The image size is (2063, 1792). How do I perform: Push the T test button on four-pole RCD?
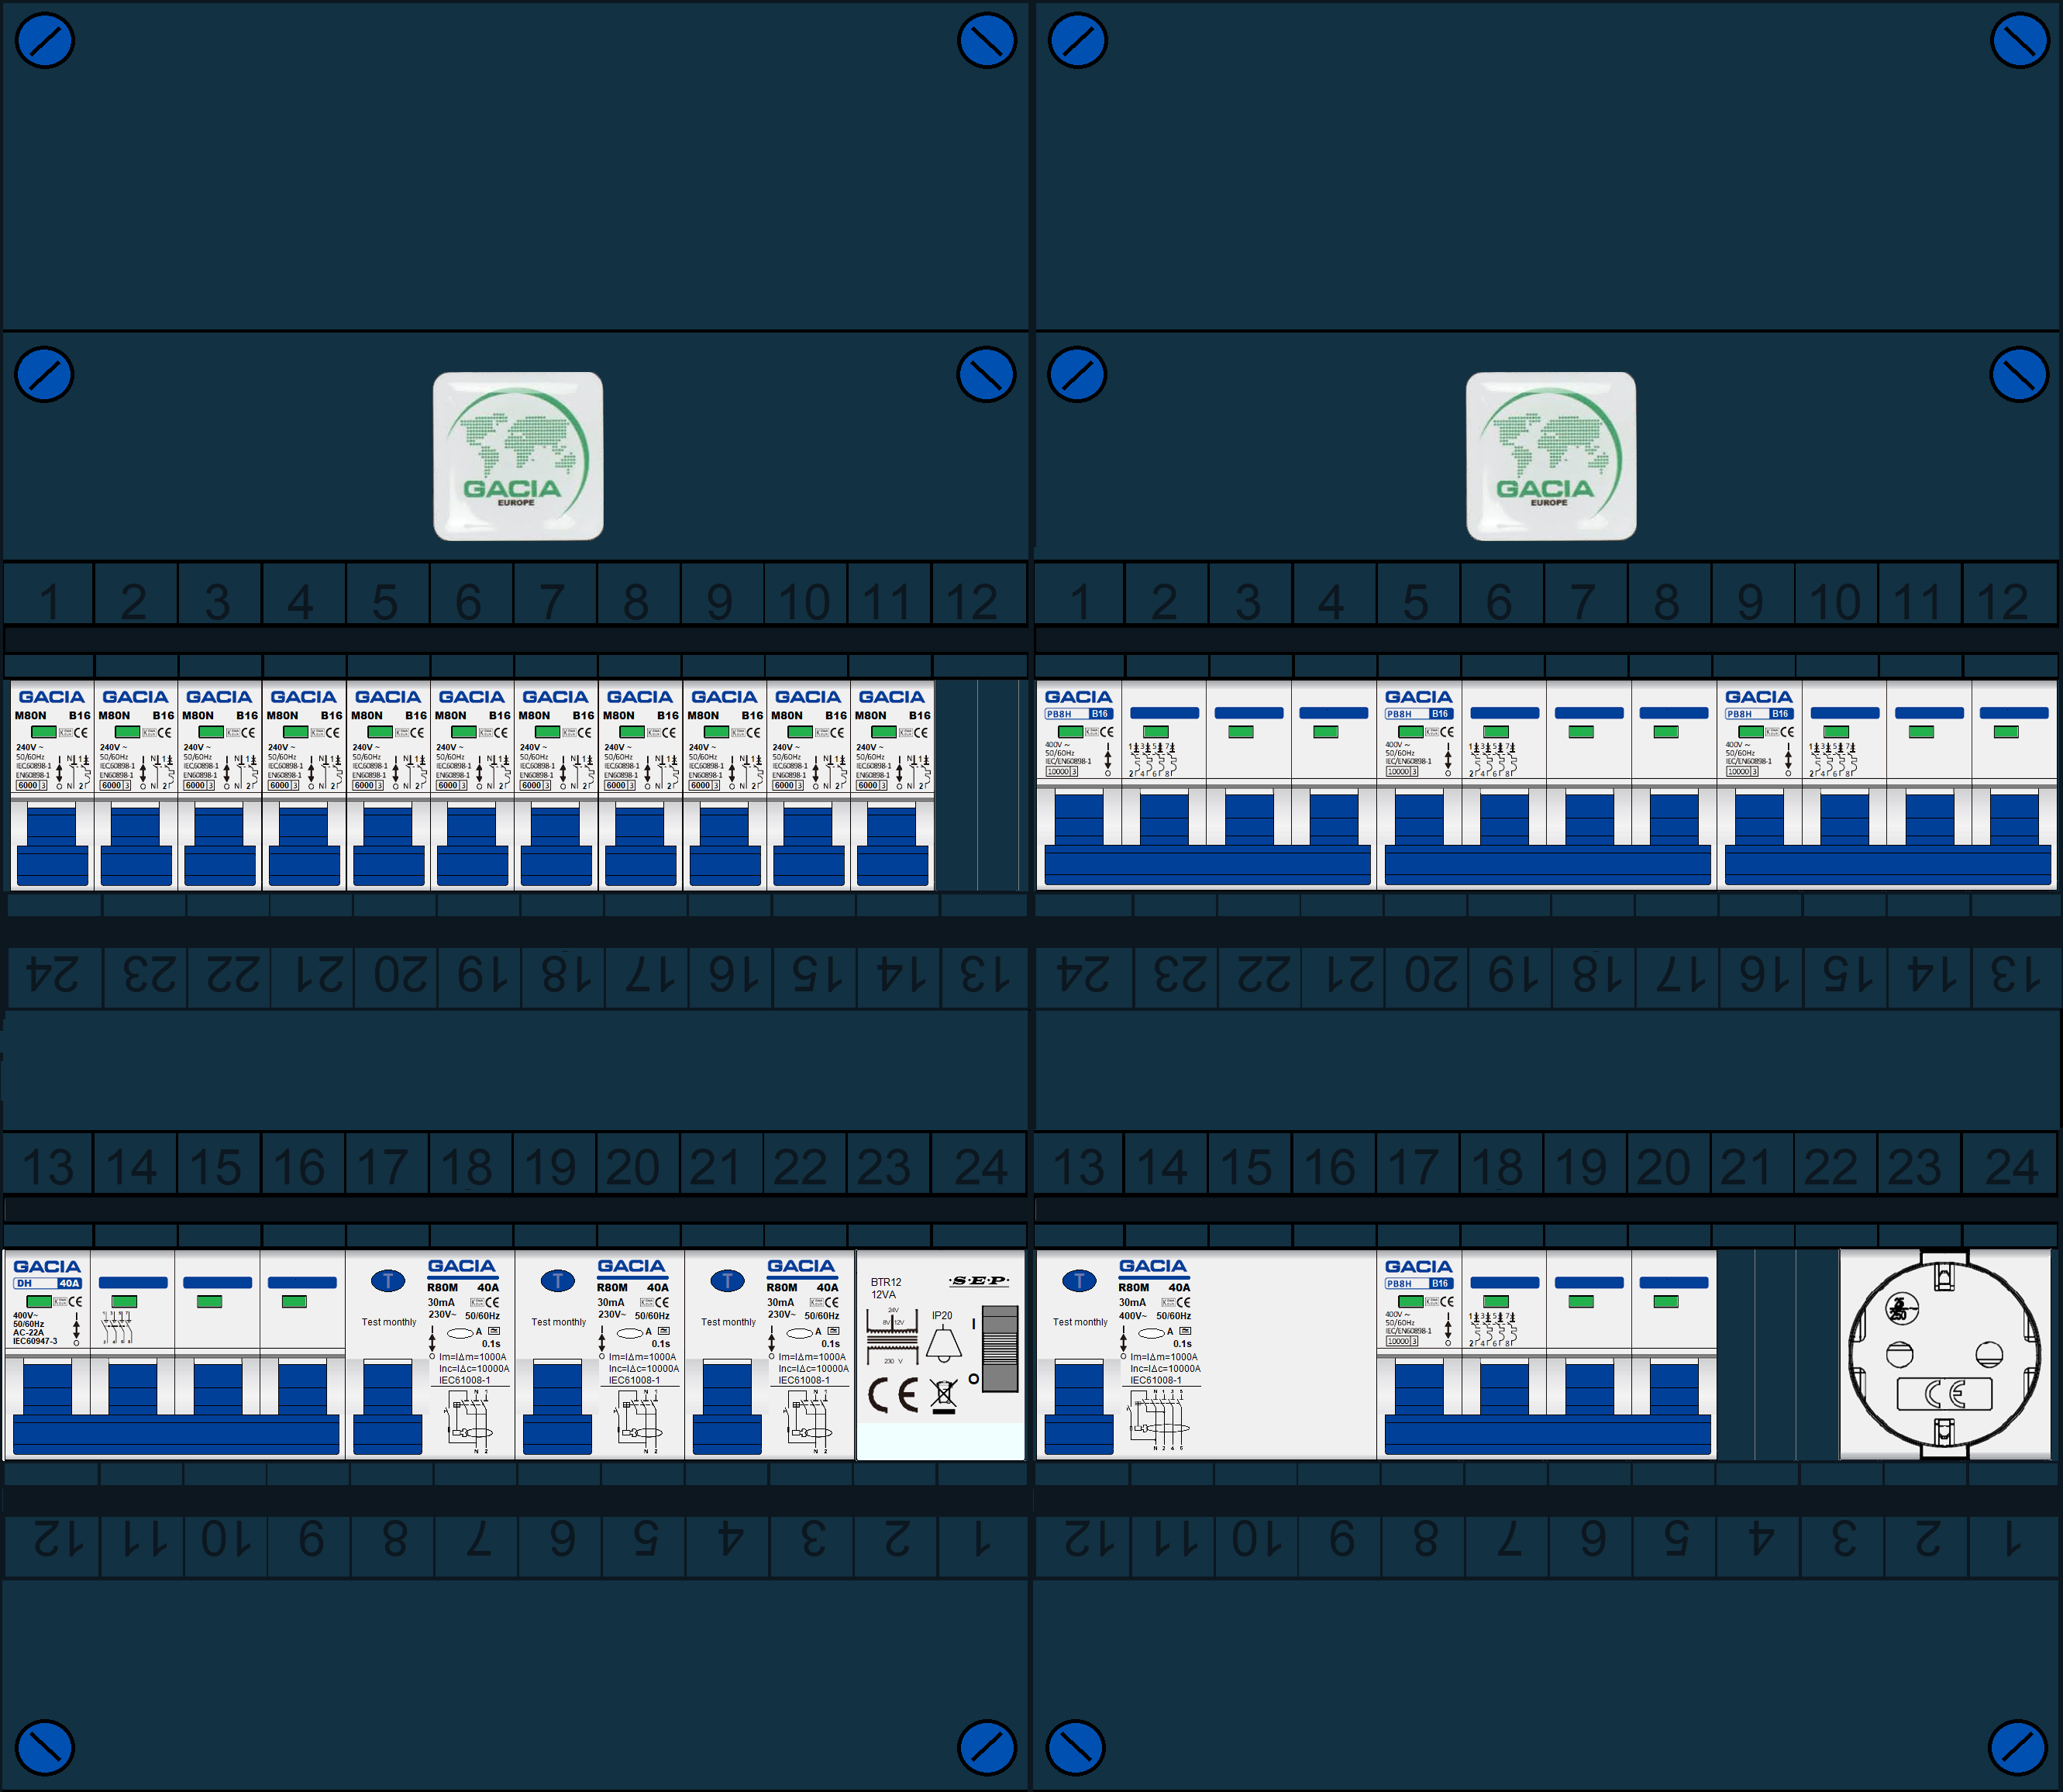point(1079,1281)
